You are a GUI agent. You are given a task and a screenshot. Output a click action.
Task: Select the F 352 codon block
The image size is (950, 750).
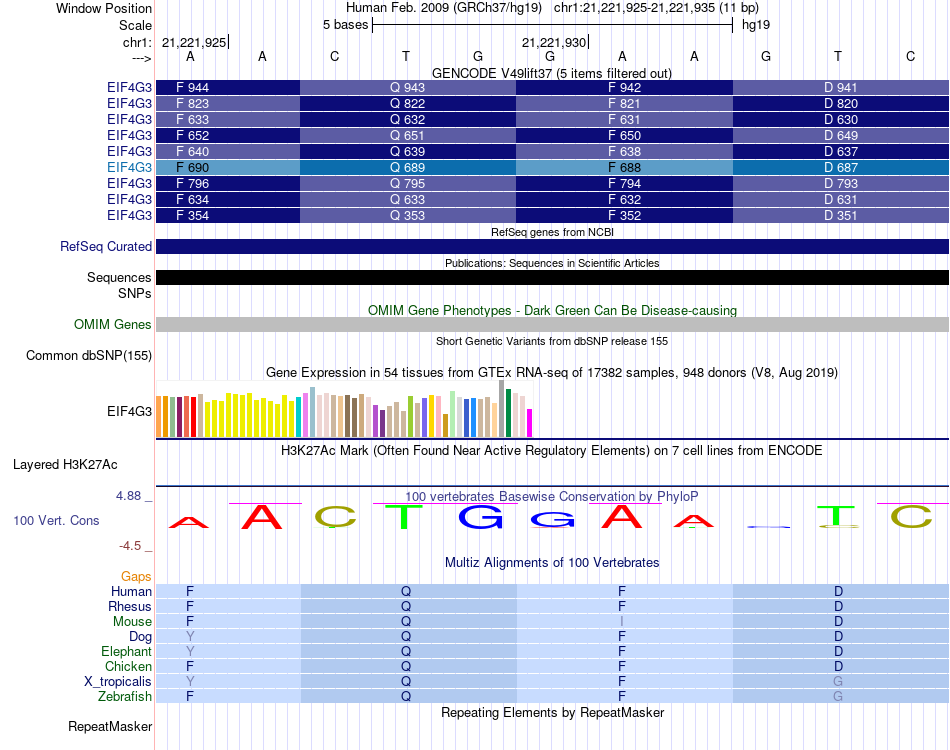point(625,215)
